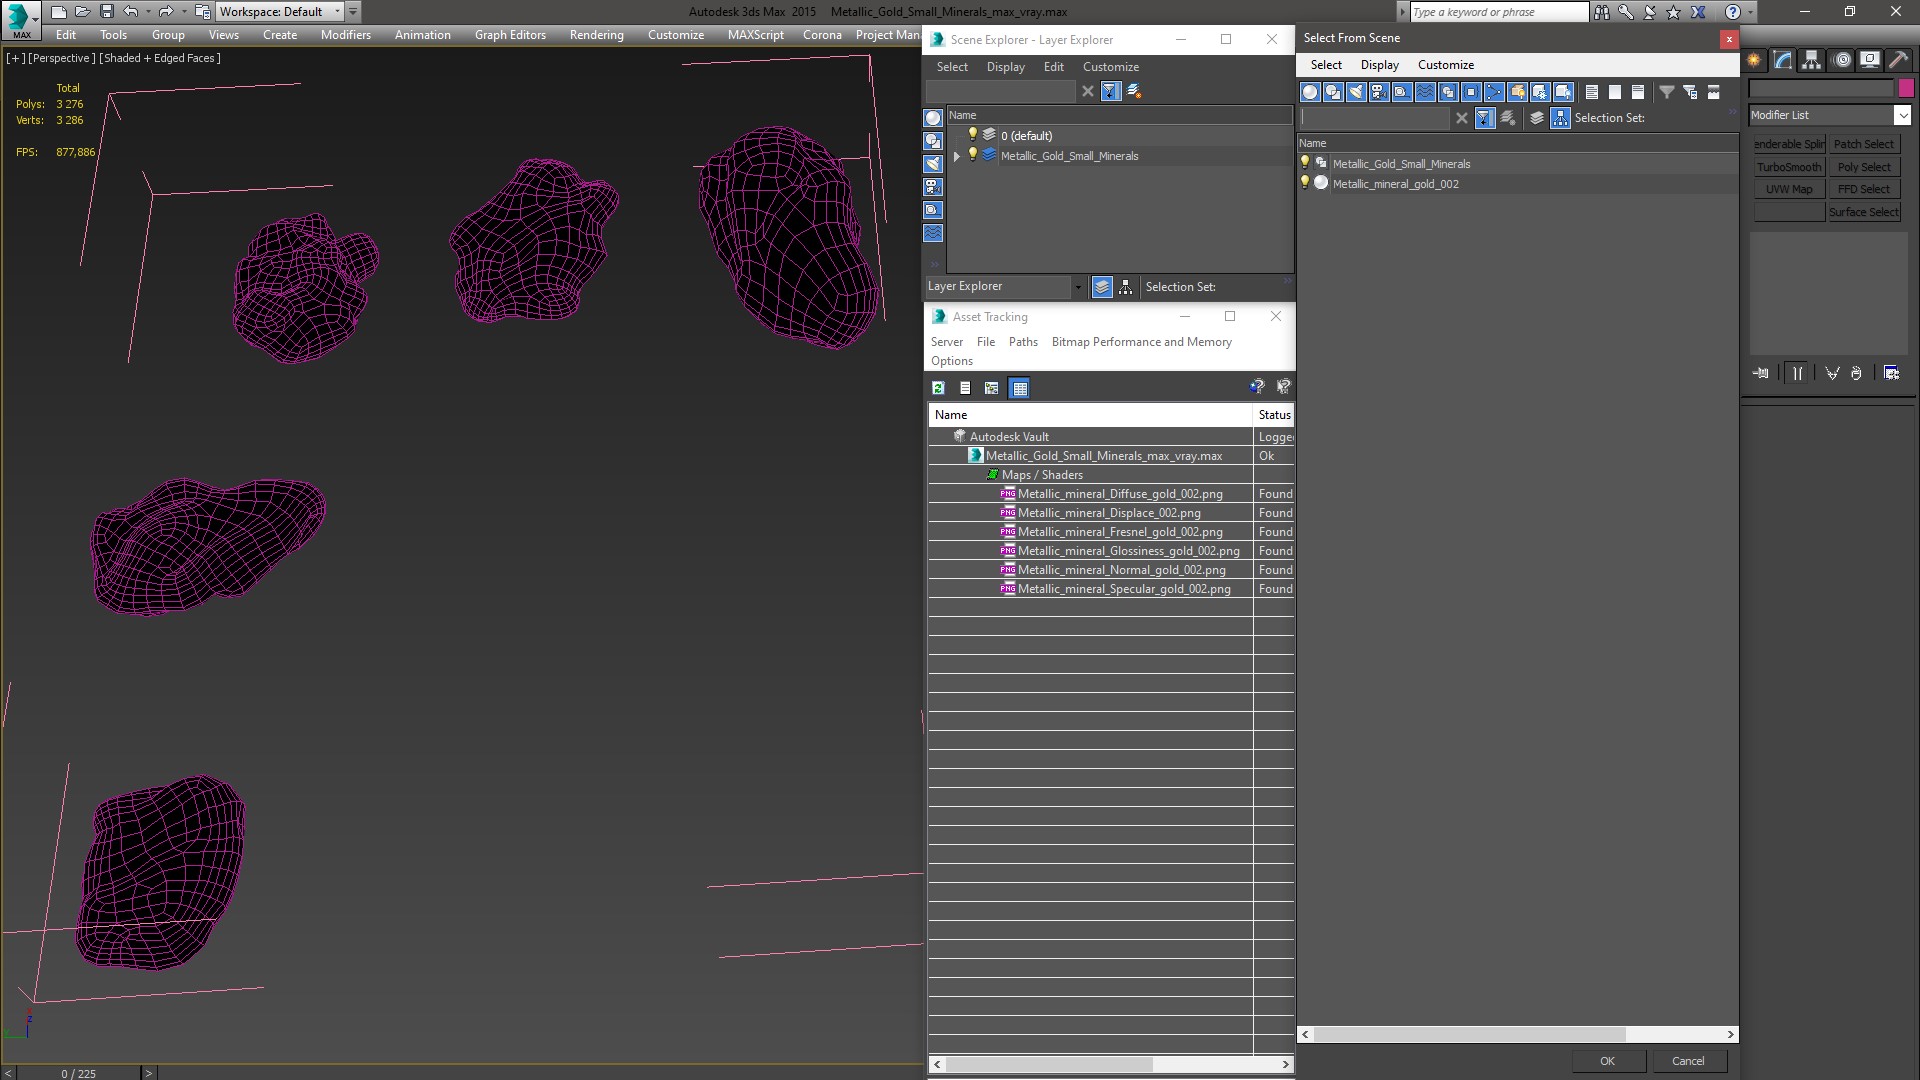Toggle Sort by Hierarchy in Layer Explorer footer
This screenshot has width=1920, height=1080.
click(1125, 287)
